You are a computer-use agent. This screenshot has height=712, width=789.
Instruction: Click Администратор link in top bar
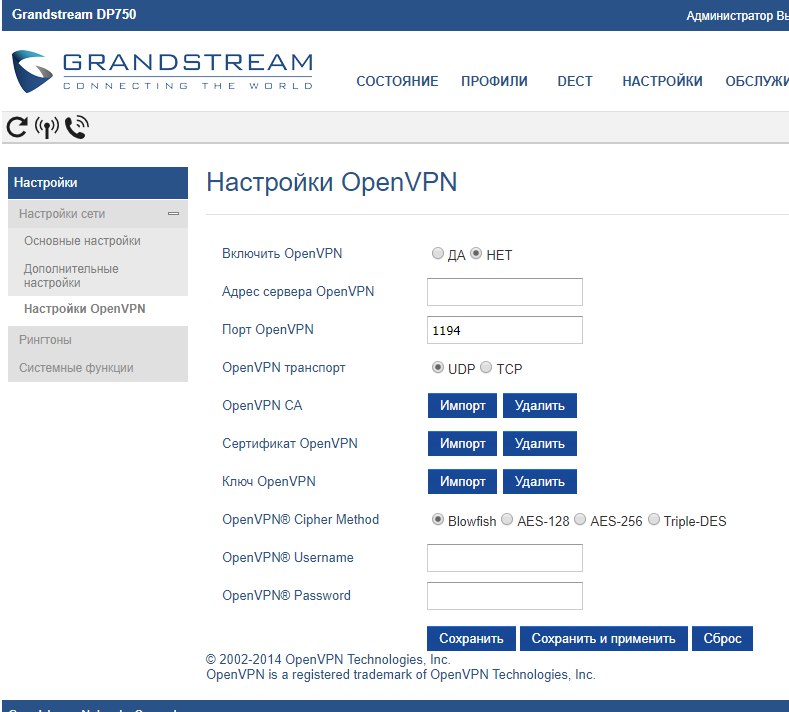coord(730,16)
